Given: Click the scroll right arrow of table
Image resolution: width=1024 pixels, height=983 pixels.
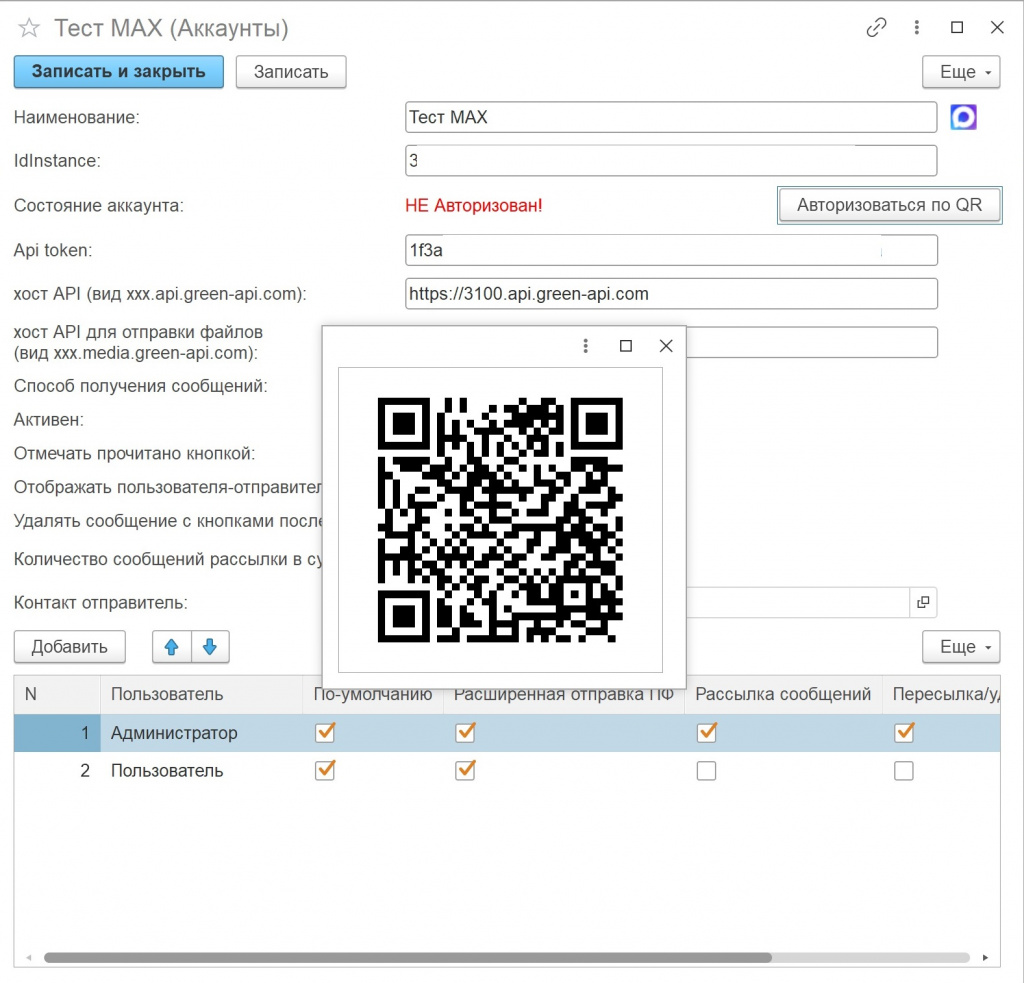Looking at the screenshot, I should coord(985,958).
